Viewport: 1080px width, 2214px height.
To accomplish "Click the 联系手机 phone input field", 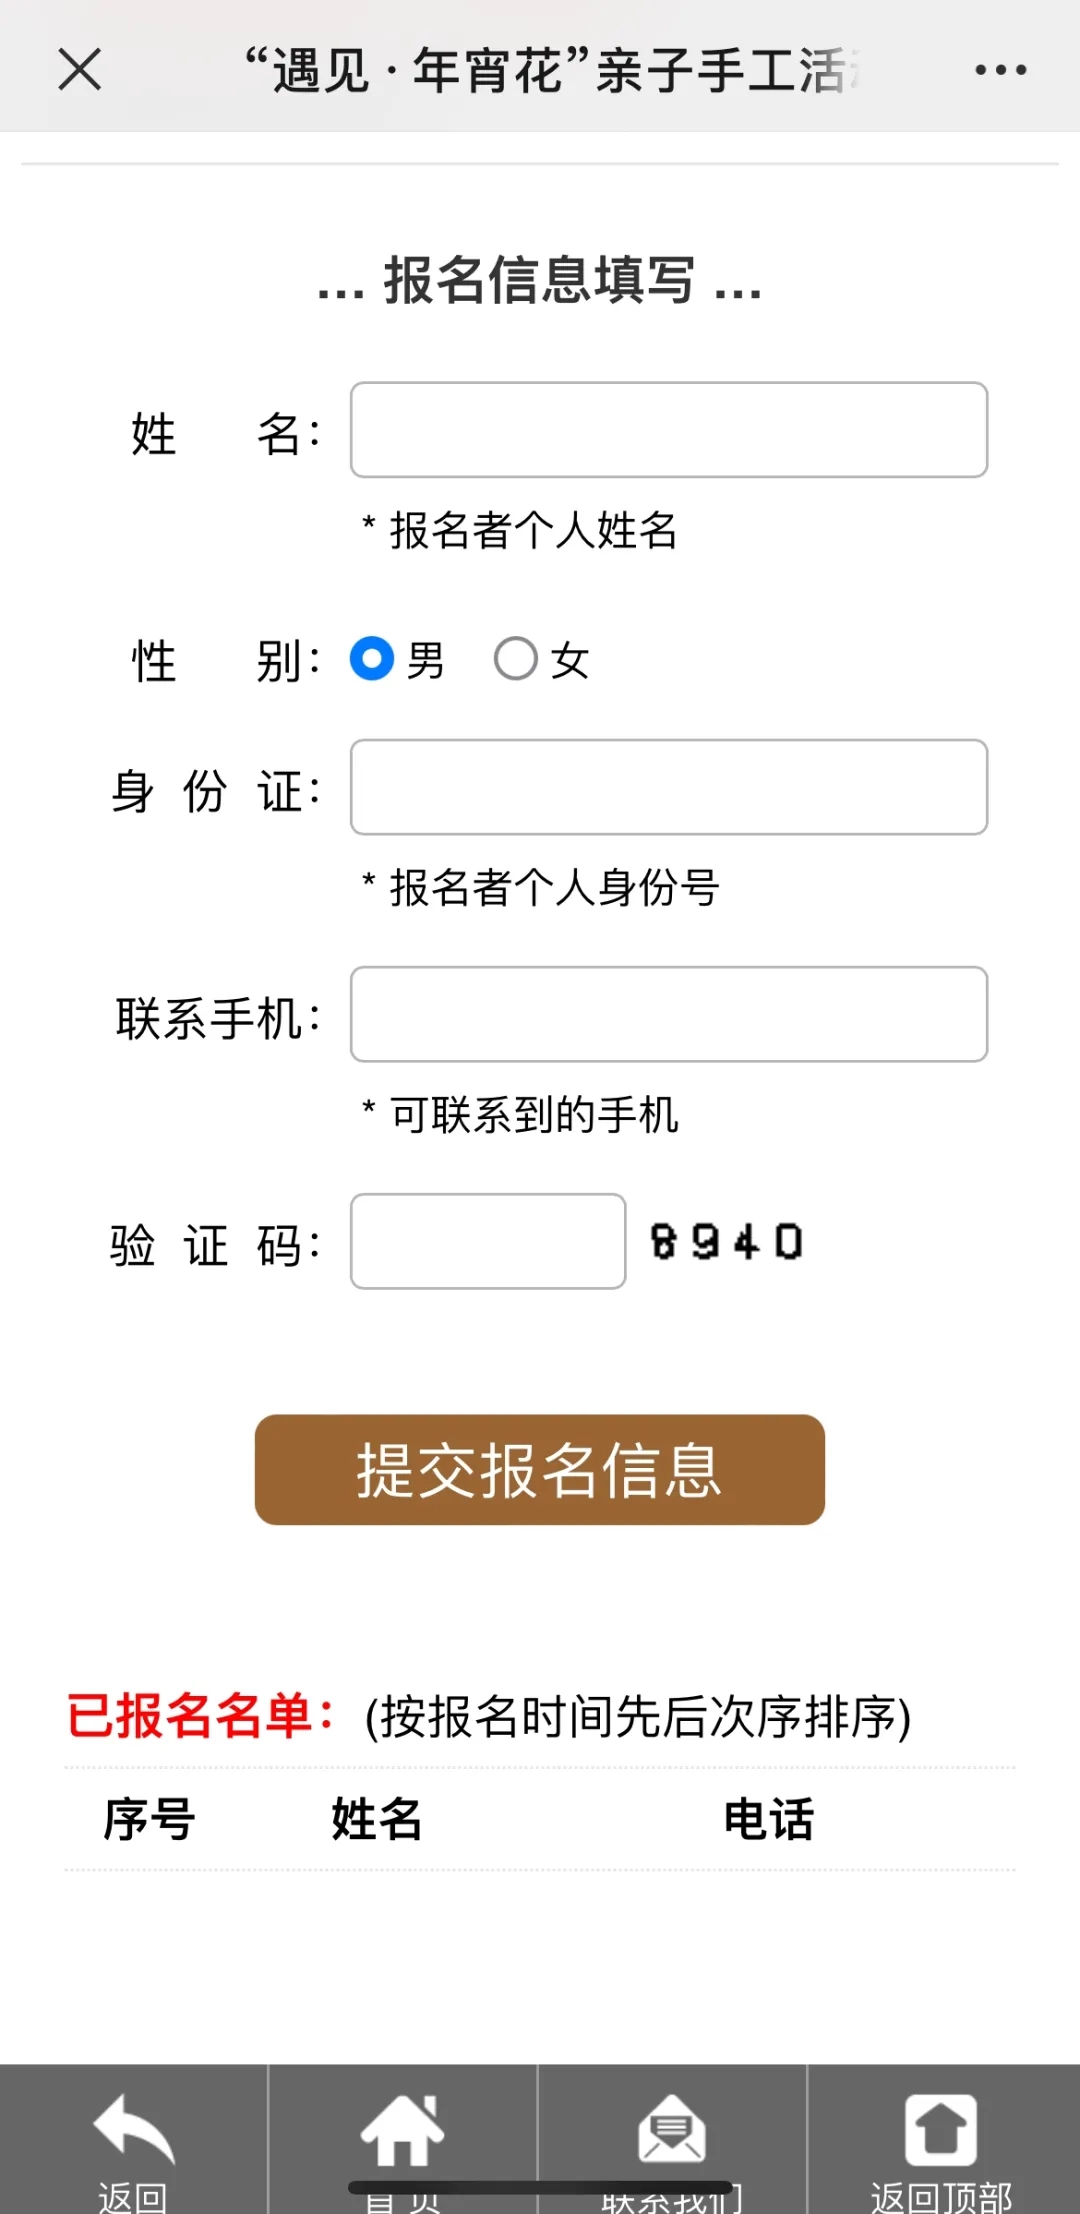I will point(668,1014).
